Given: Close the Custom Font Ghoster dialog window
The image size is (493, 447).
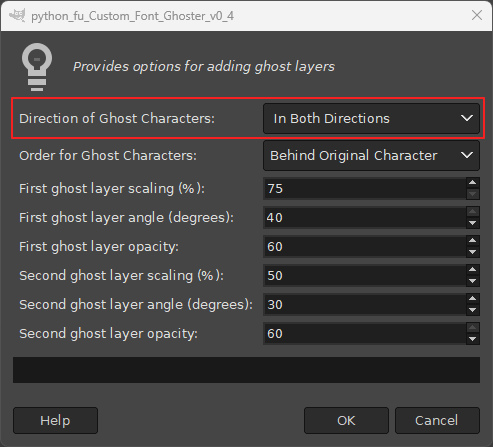Looking at the screenshot, I should point(477,15).
